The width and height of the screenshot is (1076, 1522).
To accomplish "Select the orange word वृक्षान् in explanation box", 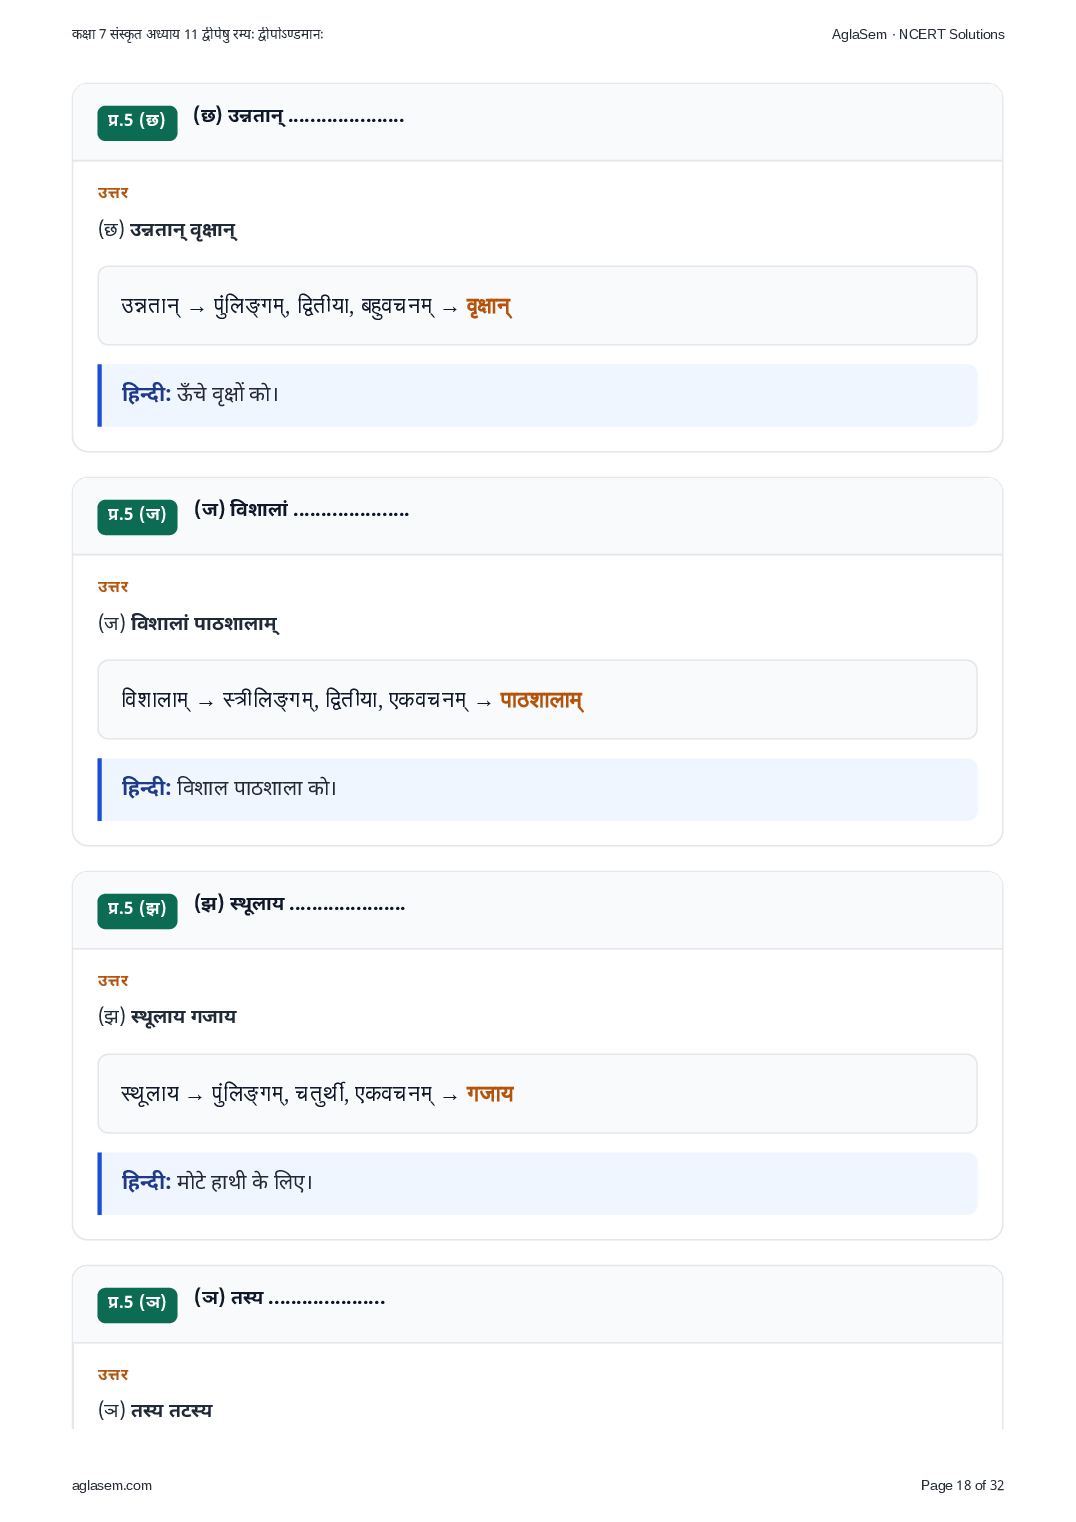I will tap(489, 306).
